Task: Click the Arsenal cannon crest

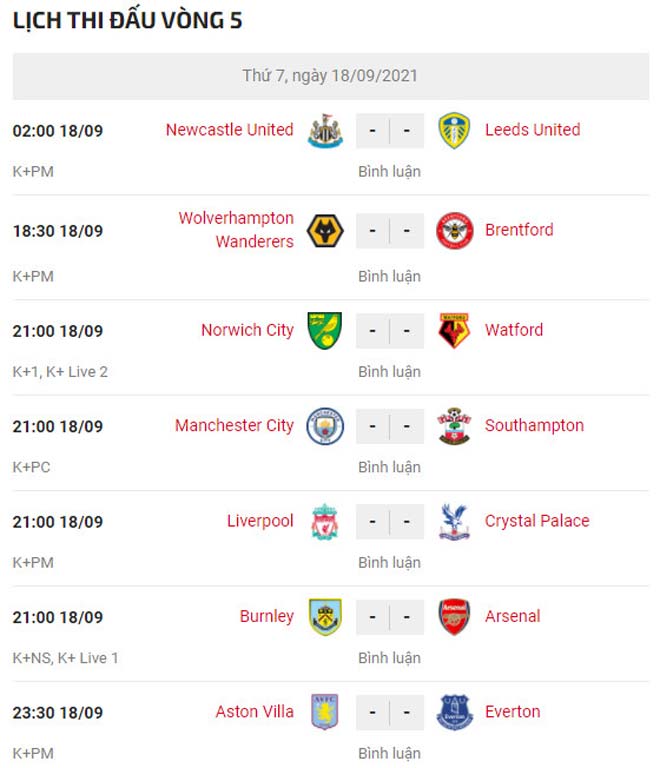Action: (x=454, y=617)
